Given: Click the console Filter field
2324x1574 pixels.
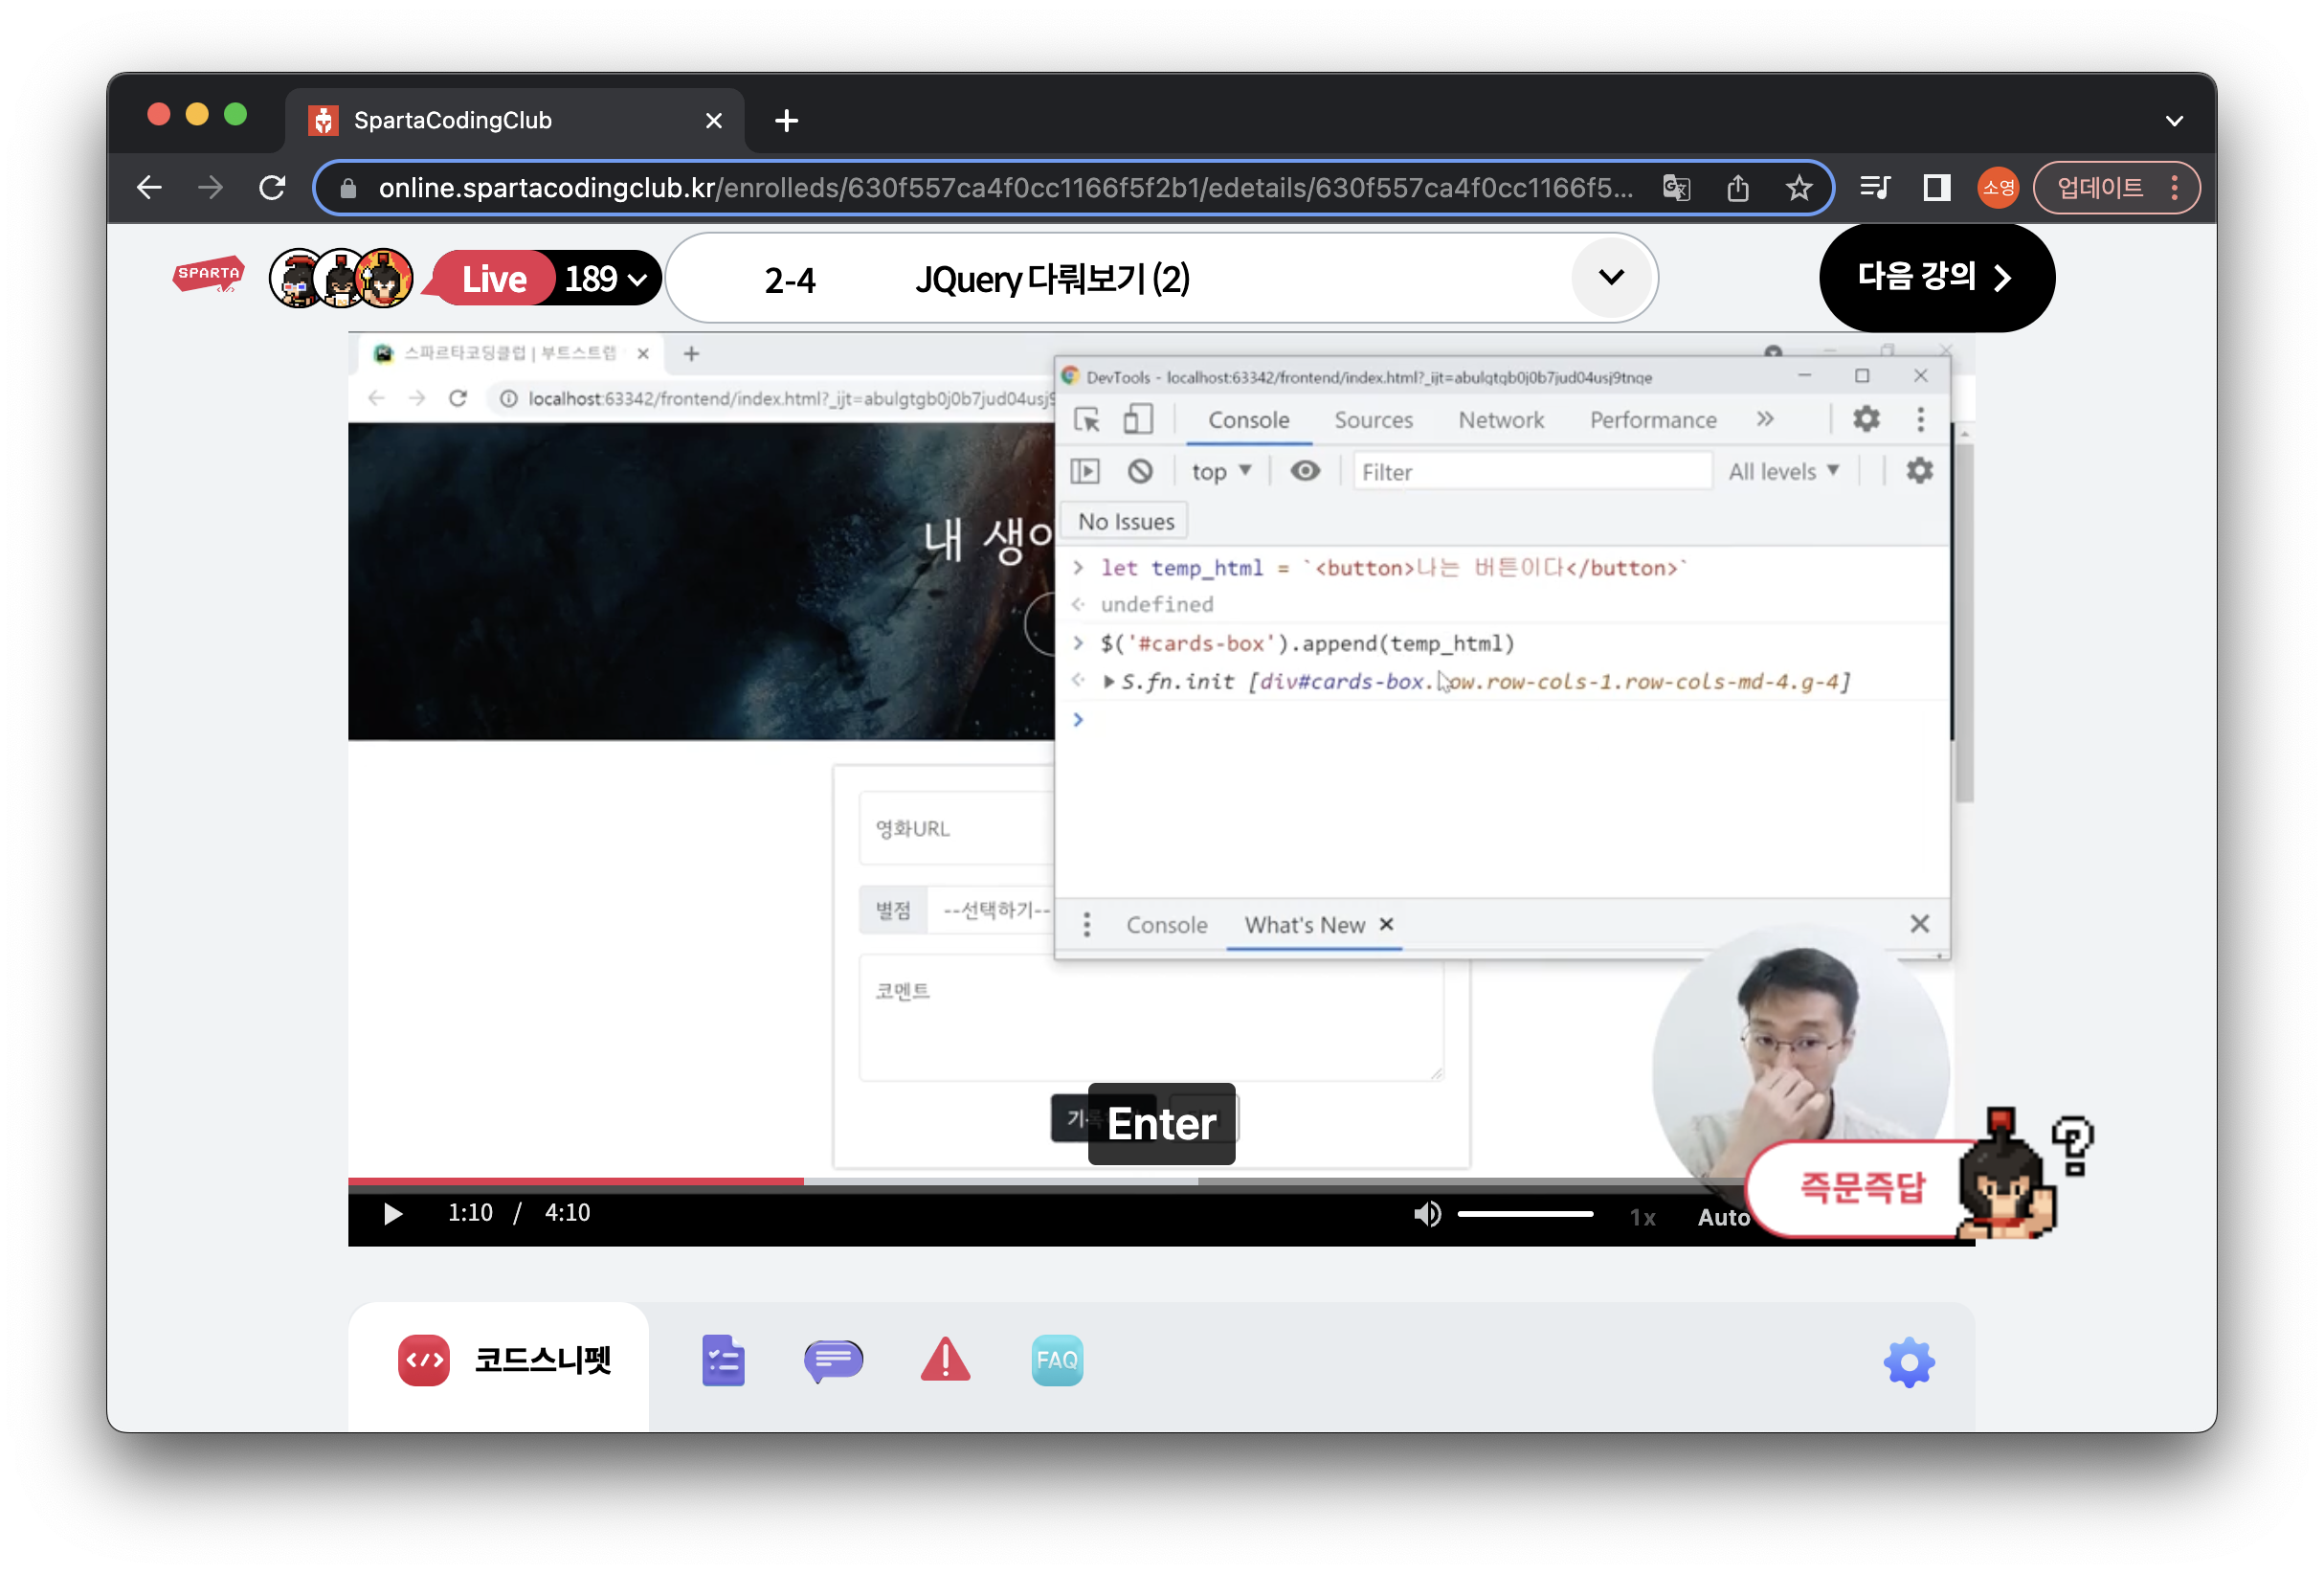Looking at the screenshot, I should click(1532, 471).
